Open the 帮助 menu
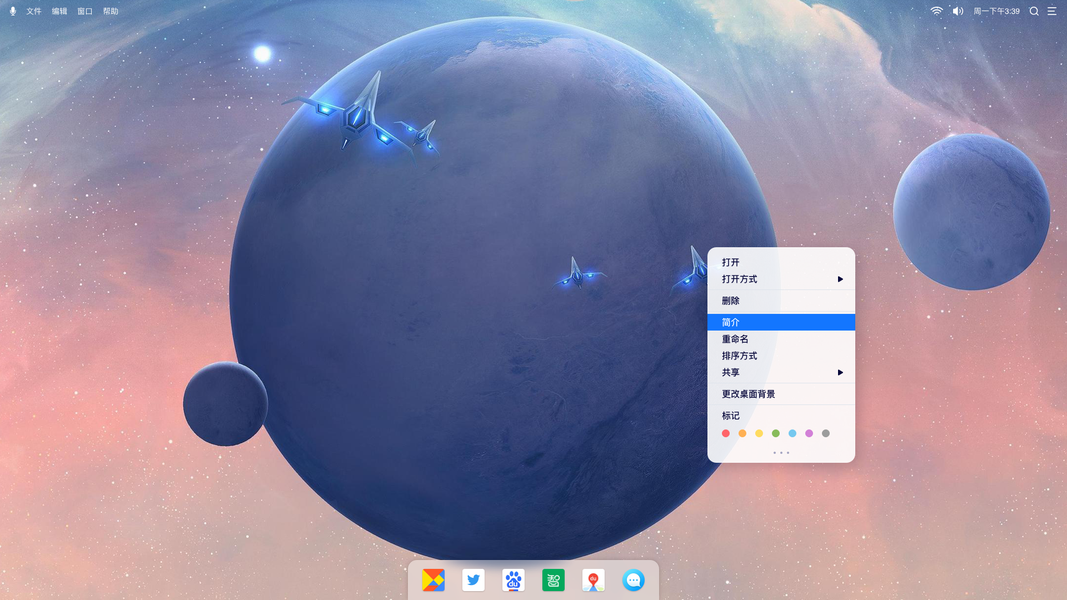This screenshot has height=600, width=1067. [x=110, y=11]
